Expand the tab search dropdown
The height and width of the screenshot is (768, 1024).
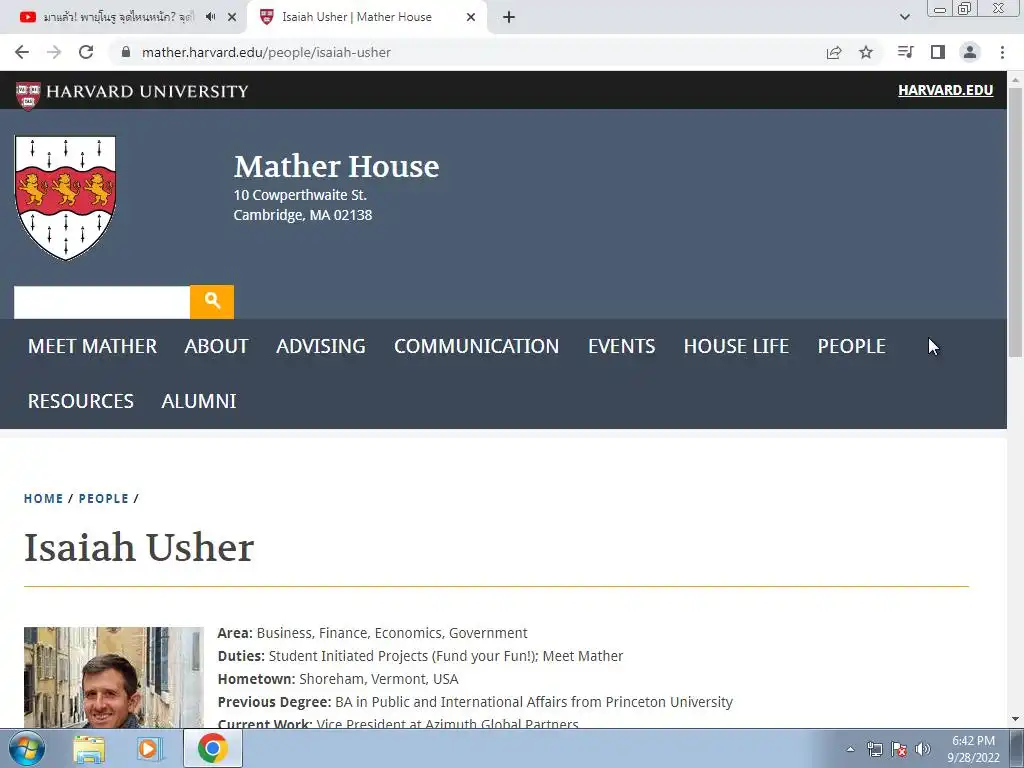(x=904, y=17)
